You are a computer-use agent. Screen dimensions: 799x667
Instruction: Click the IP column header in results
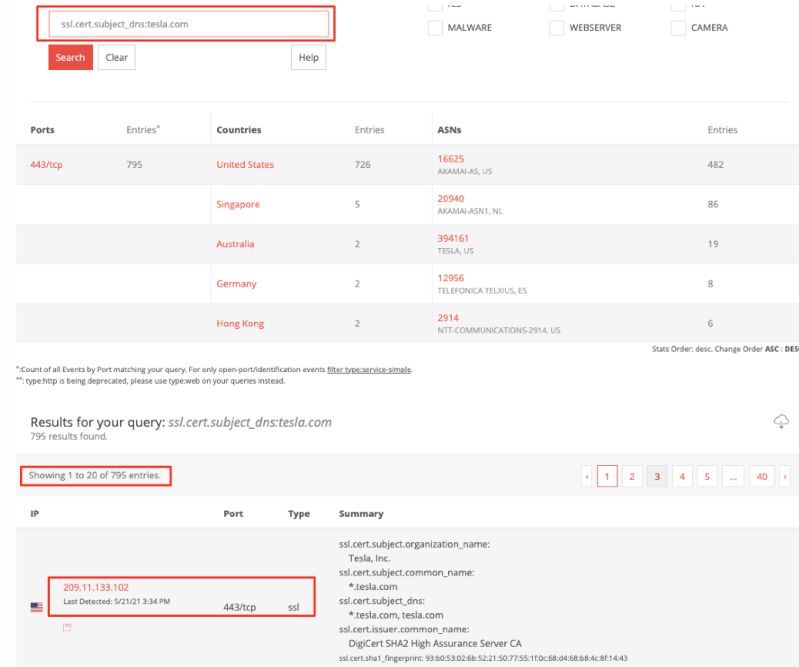[35, 514]
